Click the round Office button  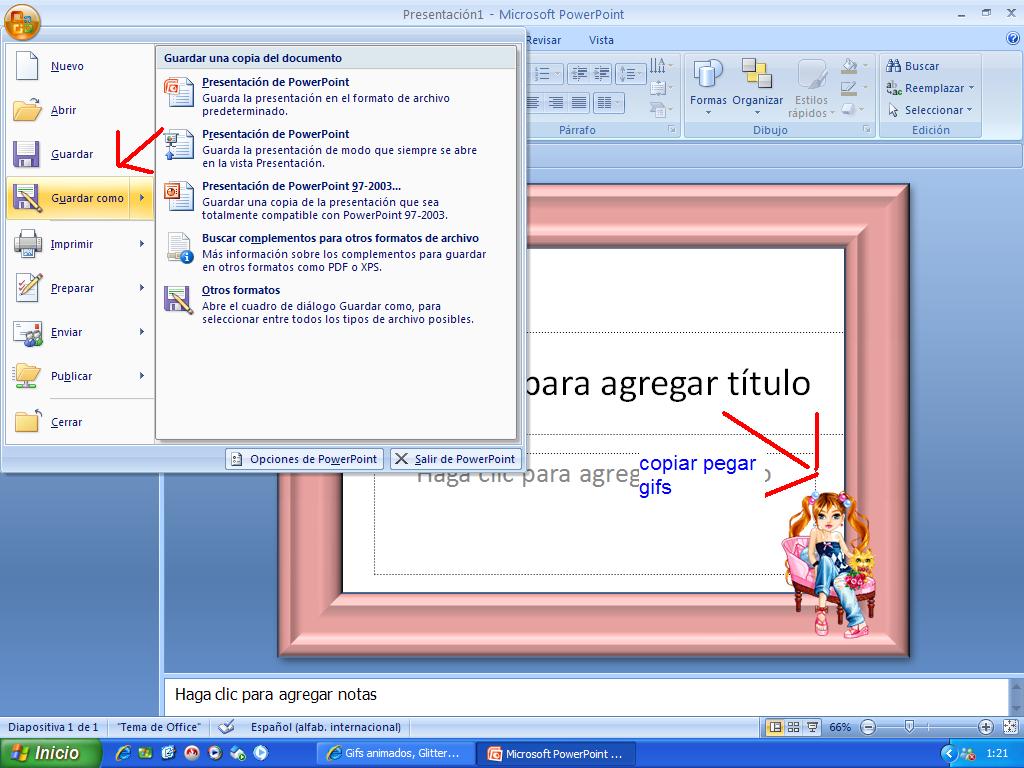[22, 22]
